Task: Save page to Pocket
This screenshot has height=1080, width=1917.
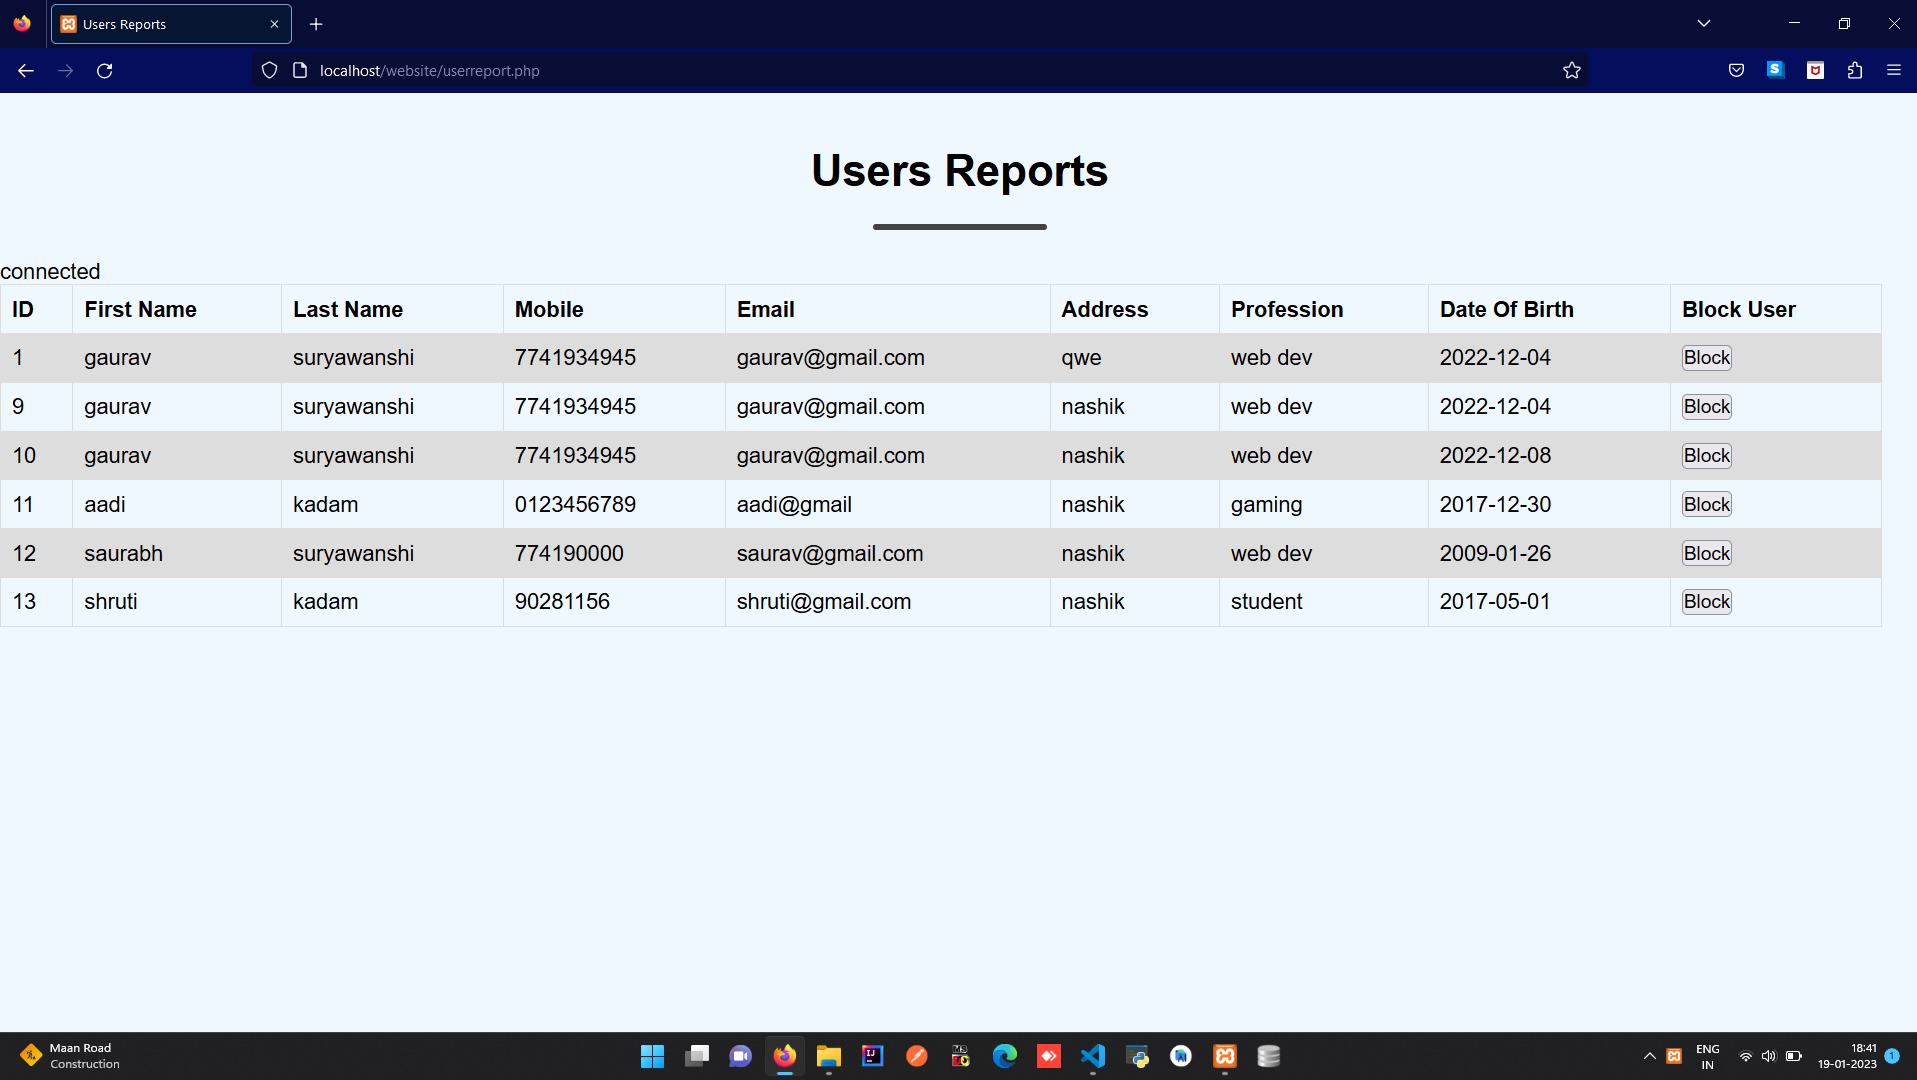Action: [x=1736, y=70]
